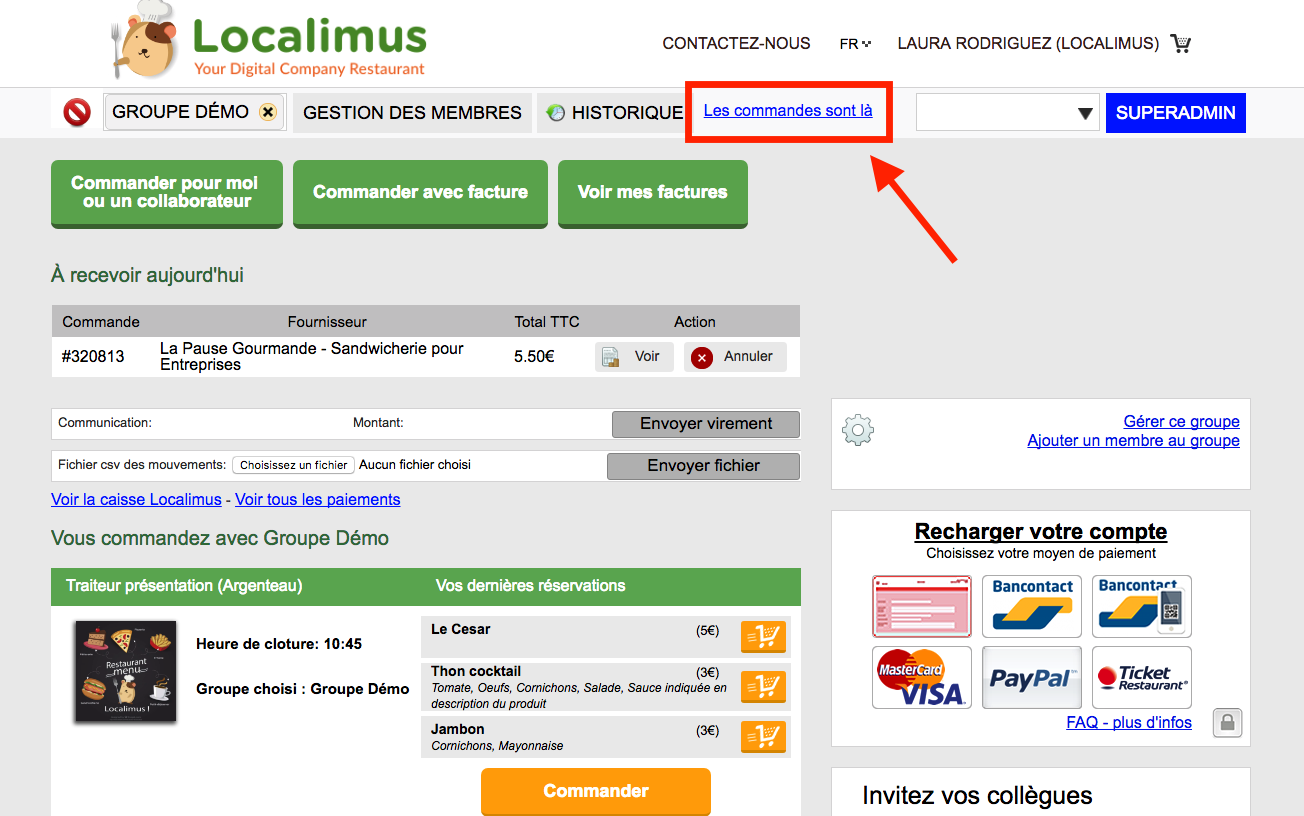
Task: Click the Superadmin button
Action: tap(1176, 113)
